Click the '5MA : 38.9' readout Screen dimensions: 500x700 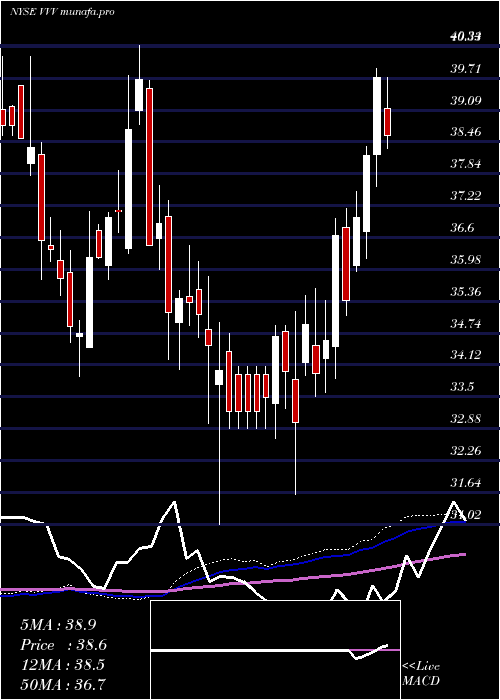coord(58,625)
